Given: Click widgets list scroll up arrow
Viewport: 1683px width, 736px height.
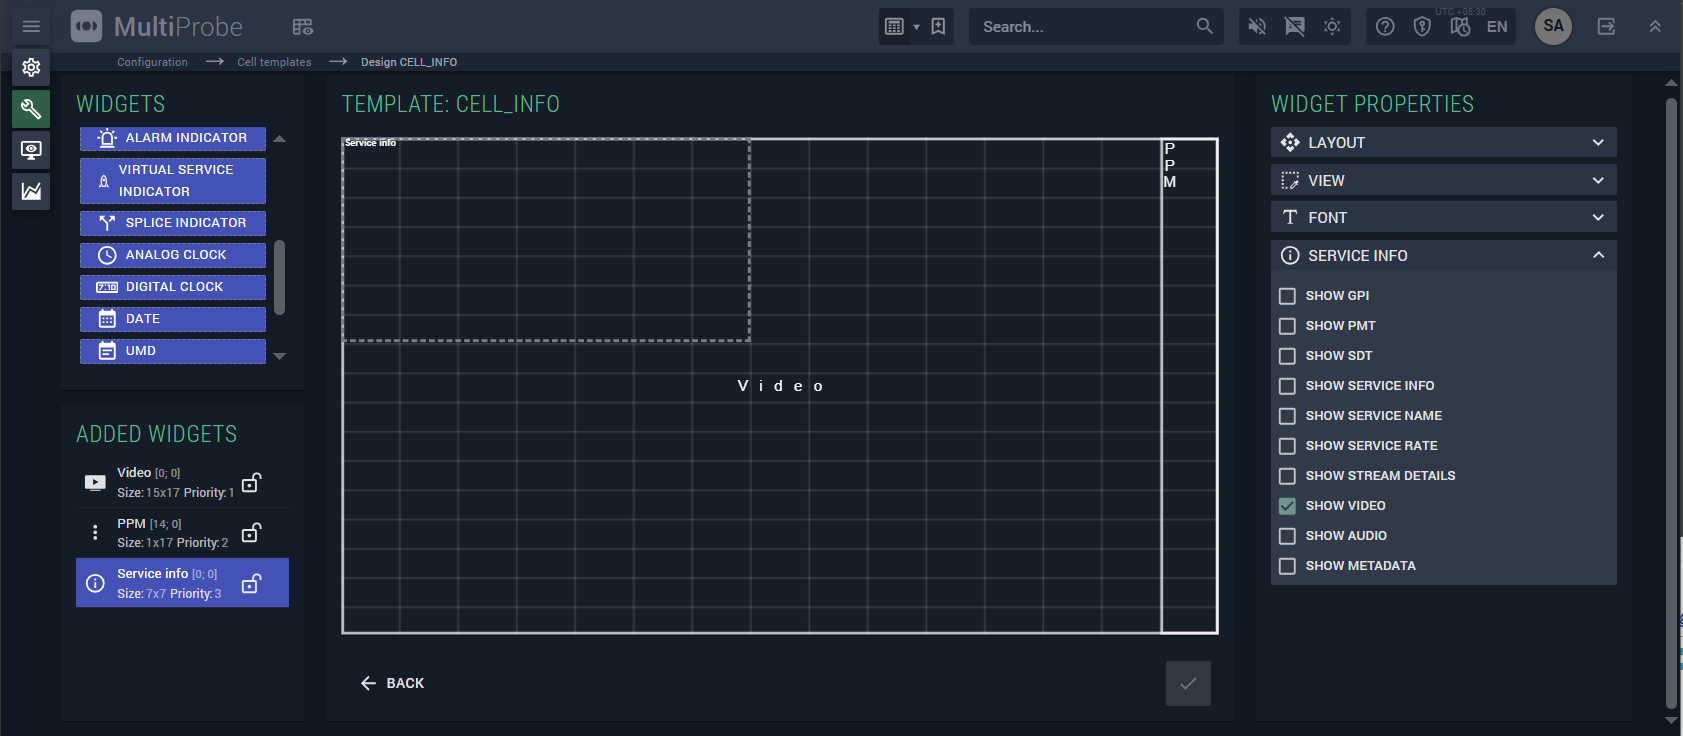Looking at the screenshot, I should coord(280,139).
